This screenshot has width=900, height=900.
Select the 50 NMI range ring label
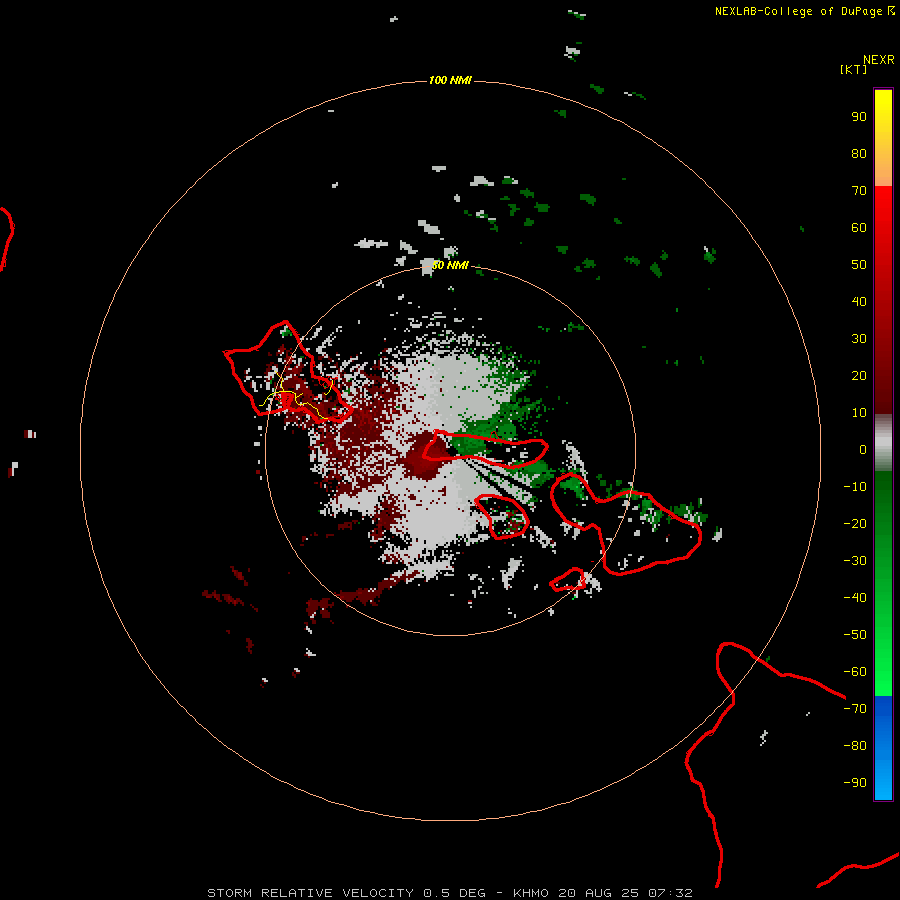450,265
